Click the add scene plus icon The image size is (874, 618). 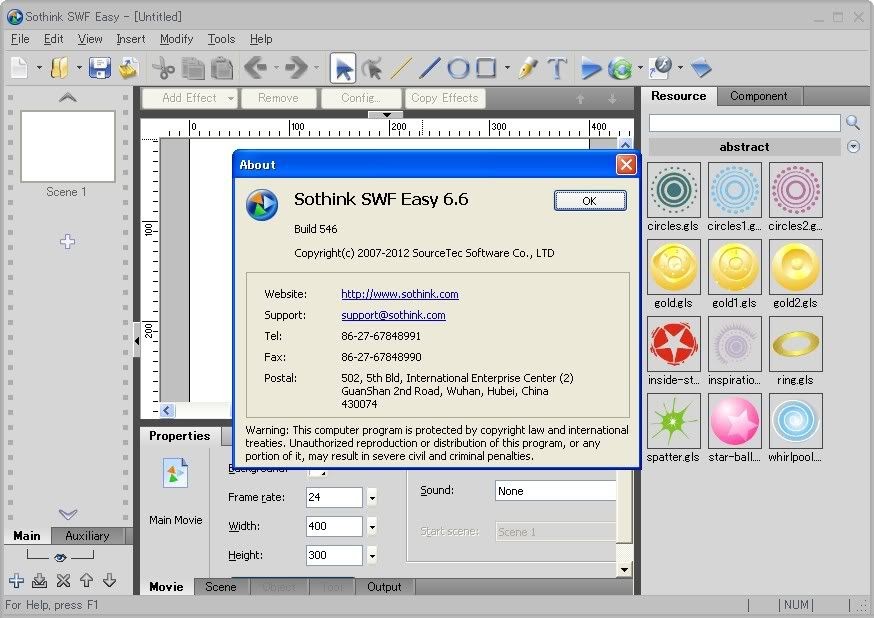[67, 241]
